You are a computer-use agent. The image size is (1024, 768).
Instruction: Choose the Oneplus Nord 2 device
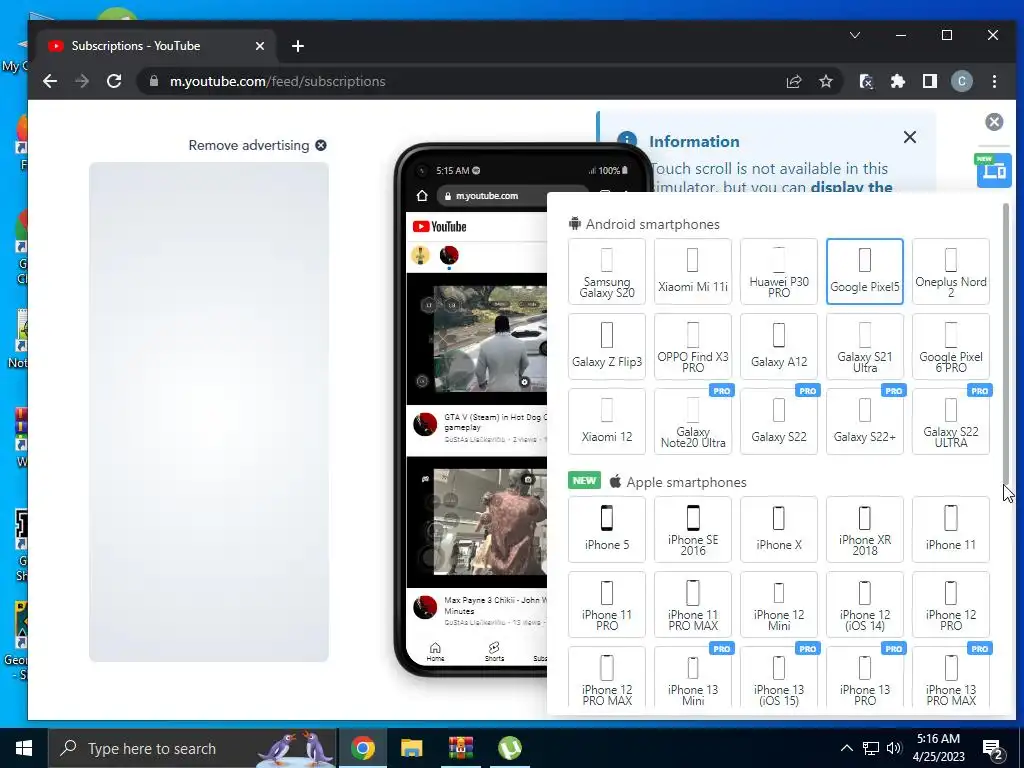[x=951, y=272]
